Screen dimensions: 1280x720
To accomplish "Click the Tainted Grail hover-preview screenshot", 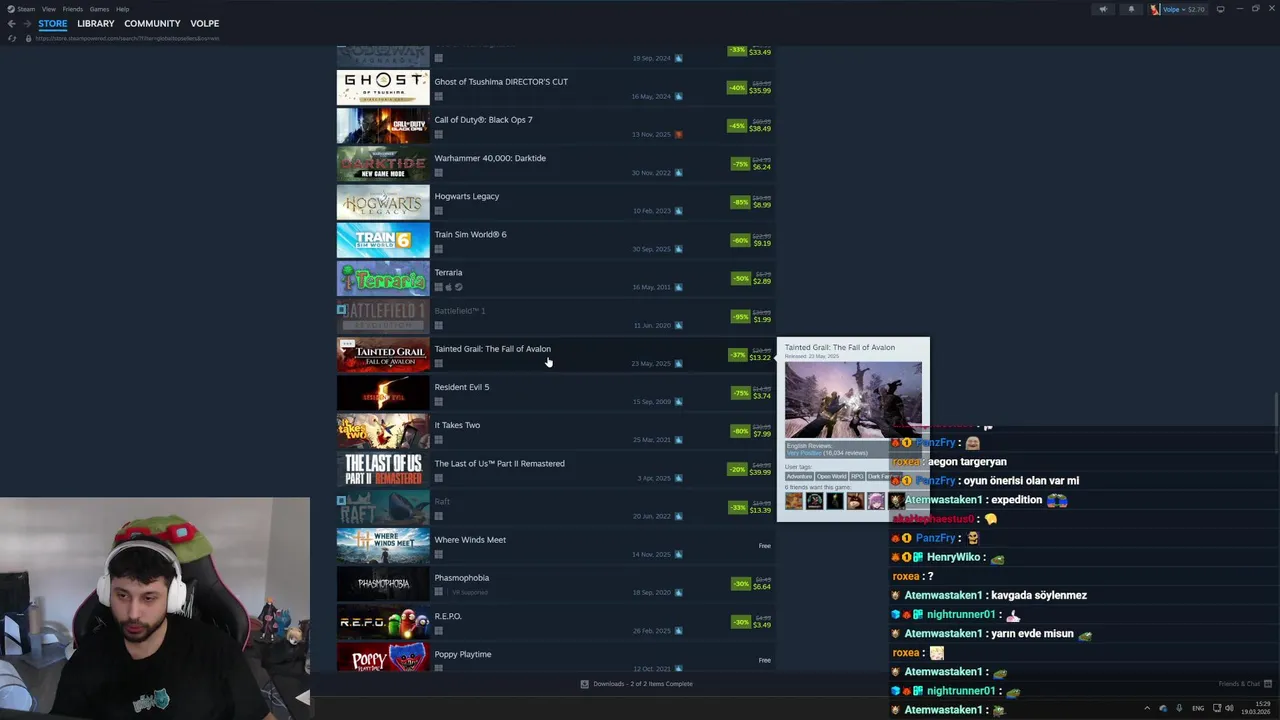I will [x=853, y=400].
